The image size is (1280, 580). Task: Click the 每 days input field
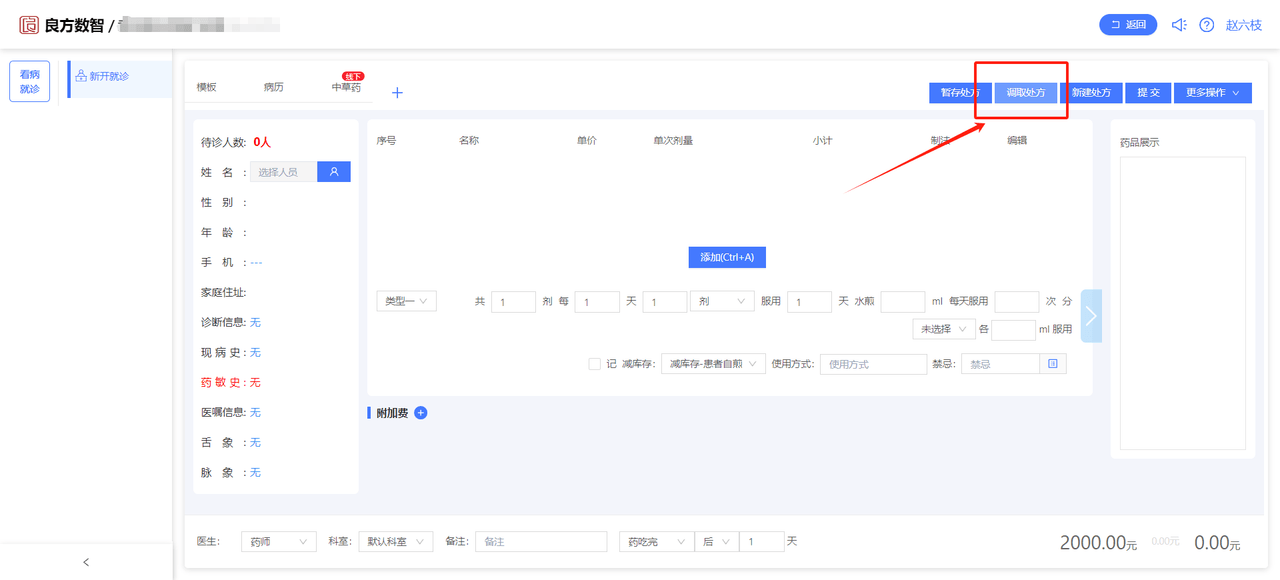(597, 302)
